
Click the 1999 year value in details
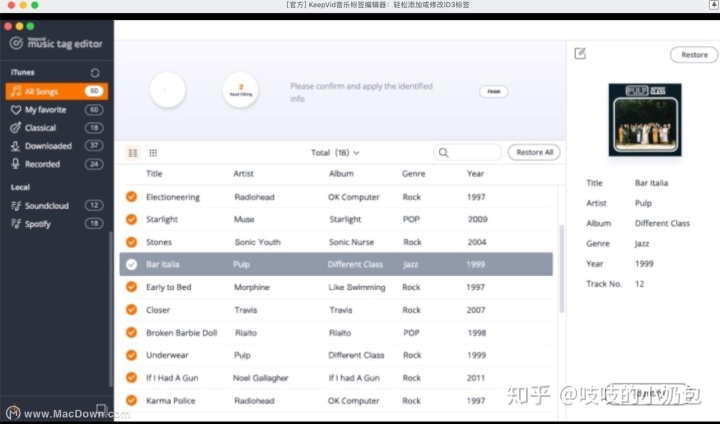644,264
